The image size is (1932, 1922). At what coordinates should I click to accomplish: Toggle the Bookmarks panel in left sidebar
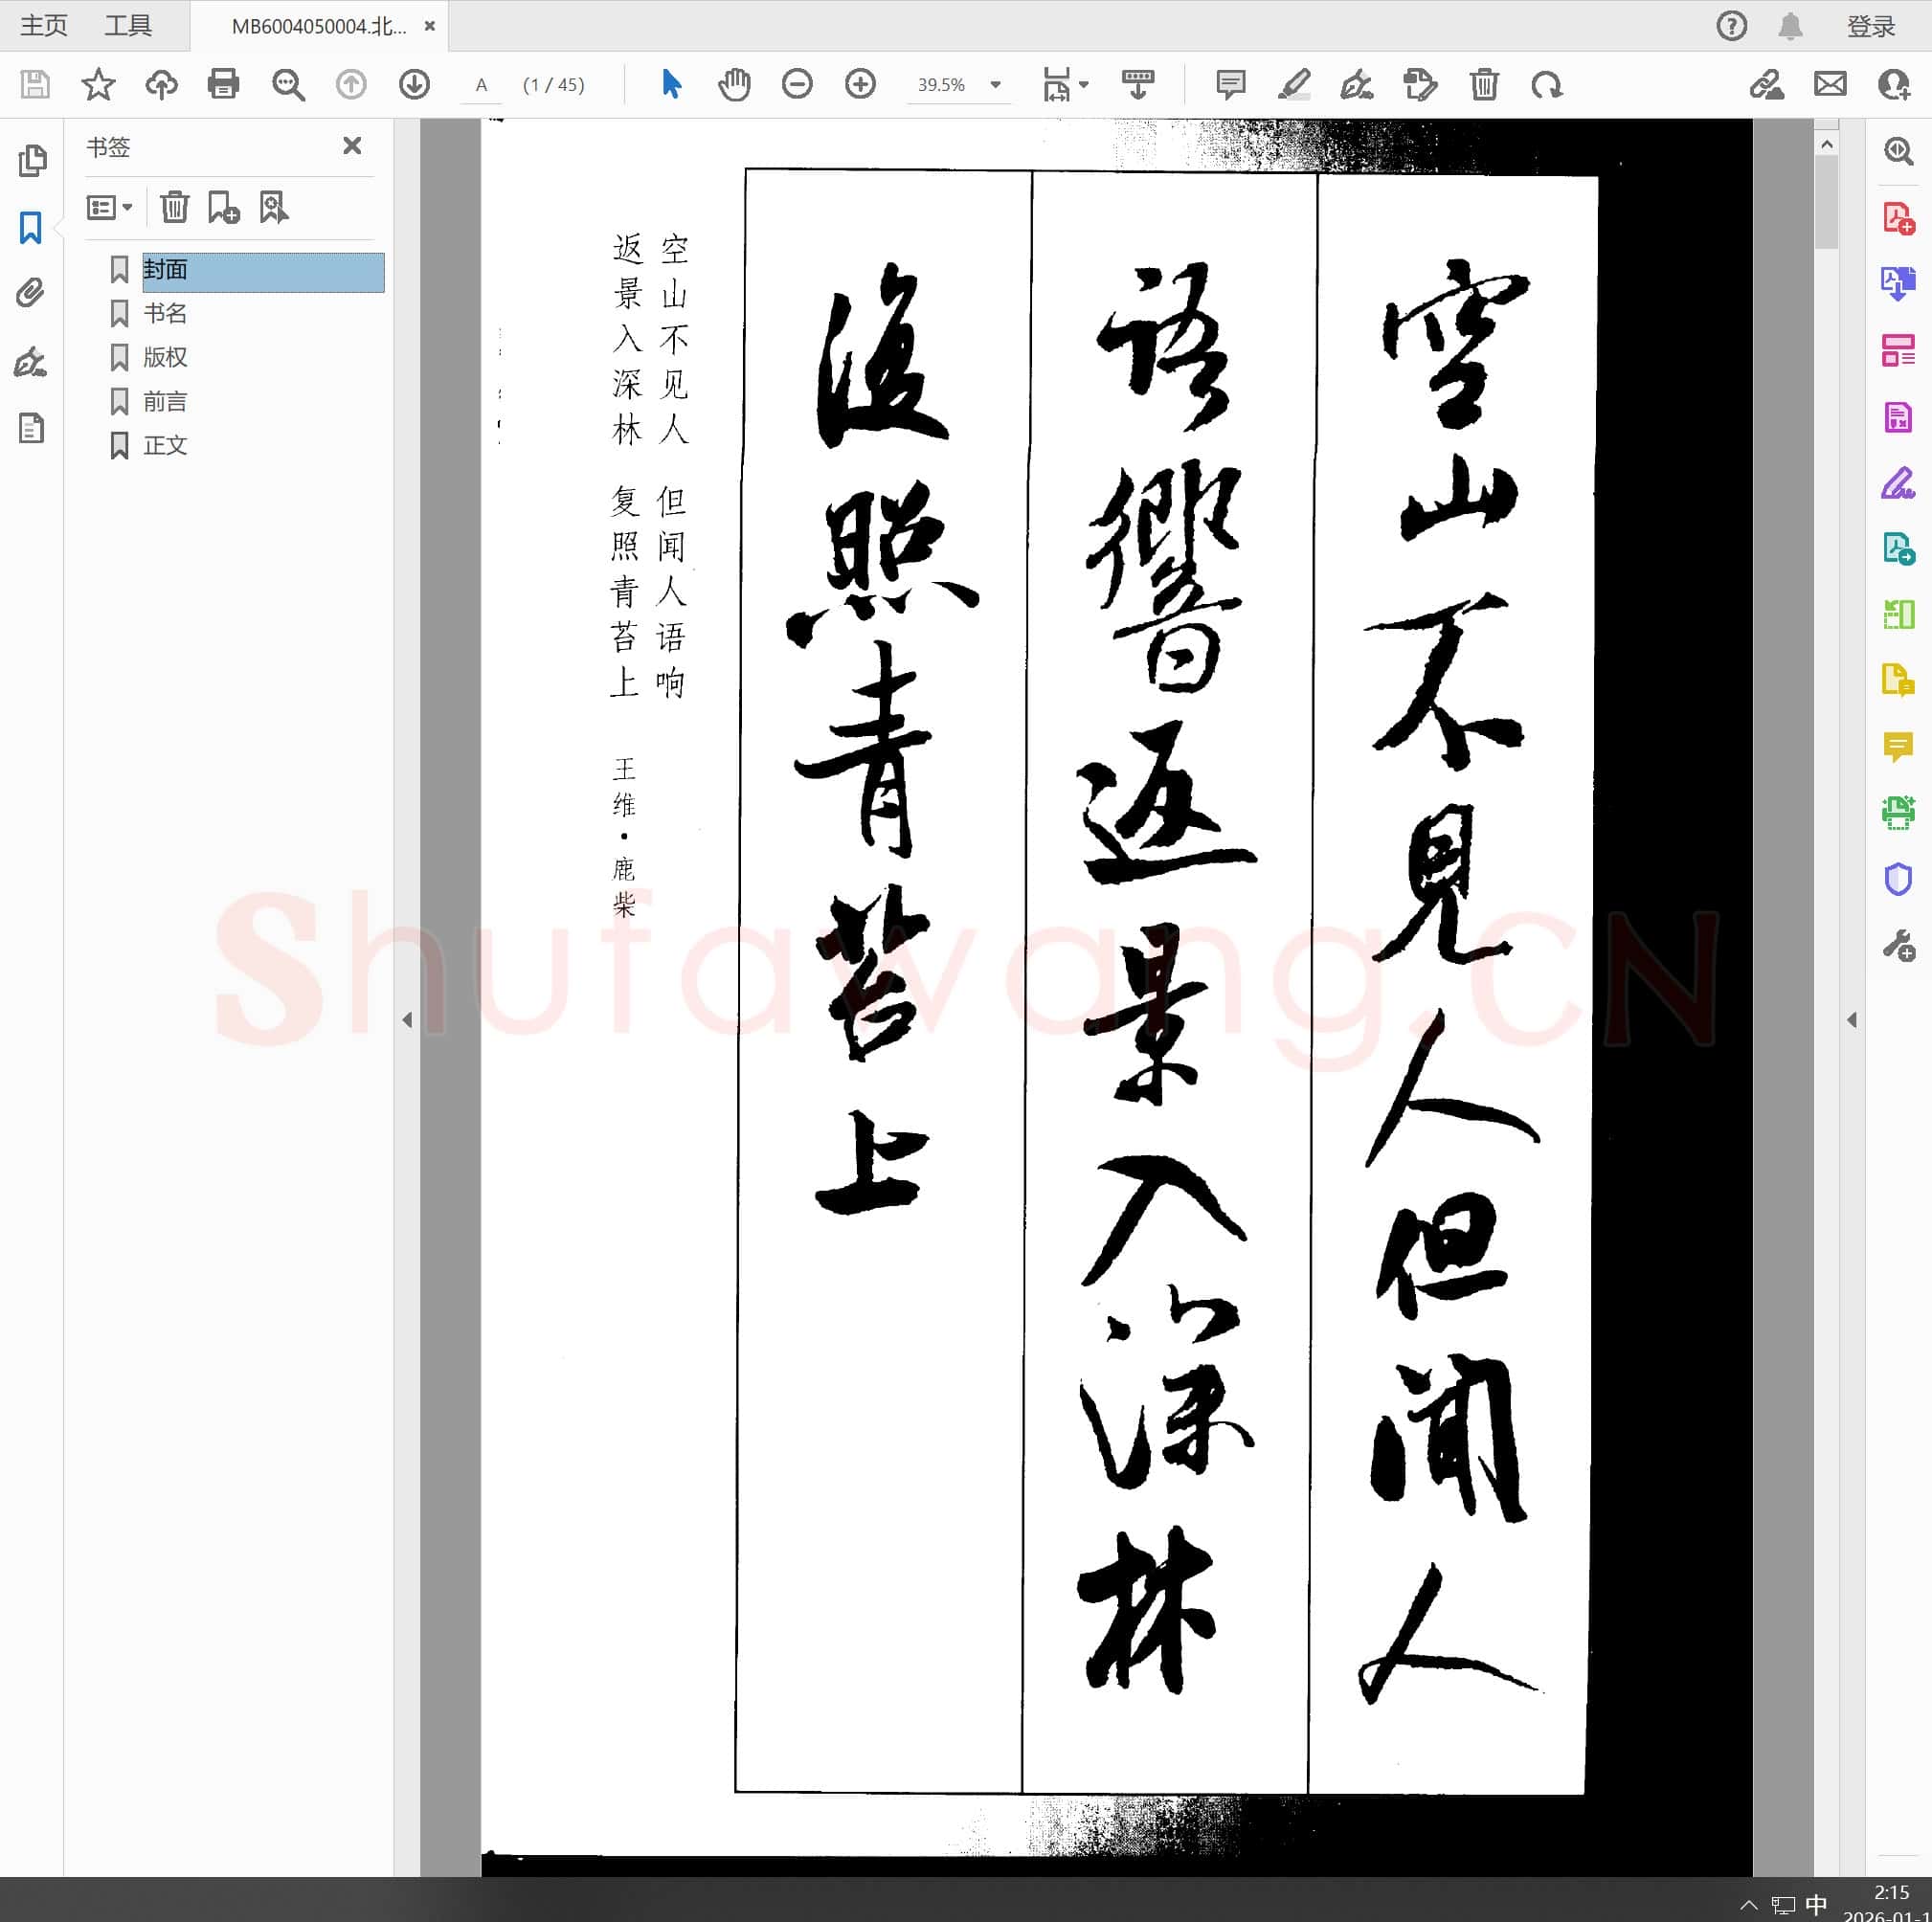click(32, 228)
